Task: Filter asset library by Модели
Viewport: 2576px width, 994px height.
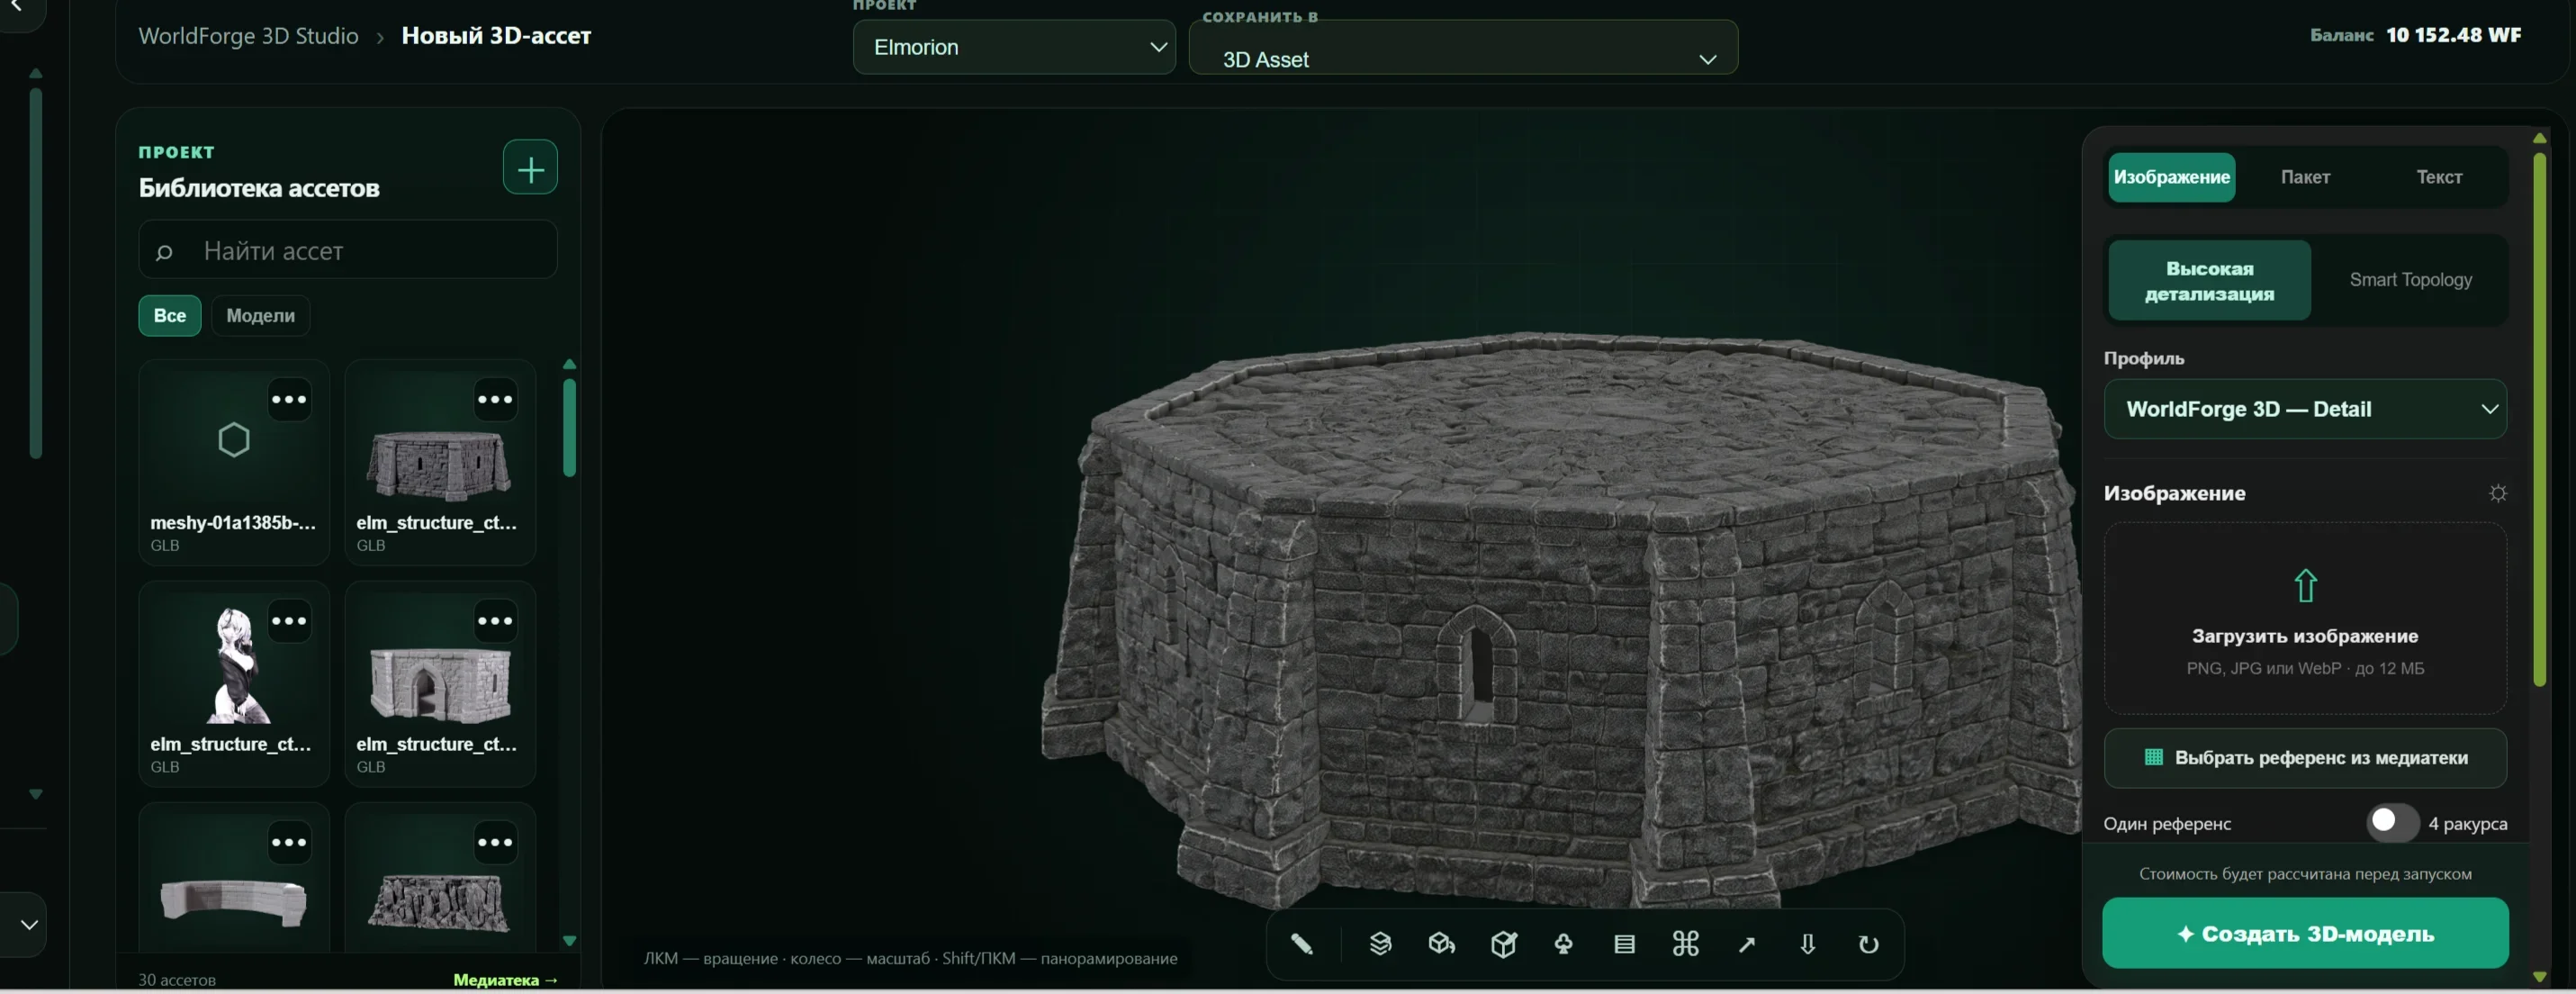Action: tap(260, 316)
